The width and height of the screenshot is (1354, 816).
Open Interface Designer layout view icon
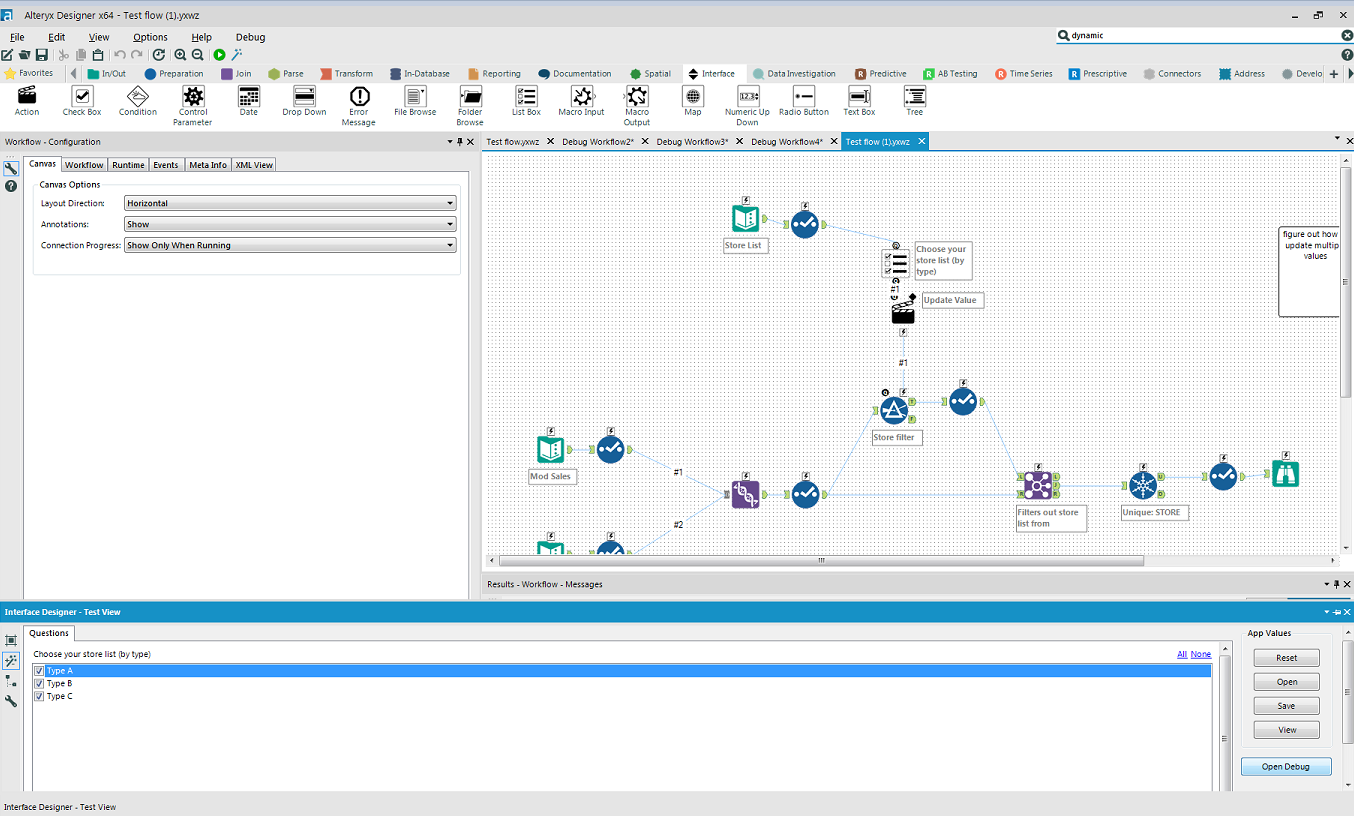point(11,640)
